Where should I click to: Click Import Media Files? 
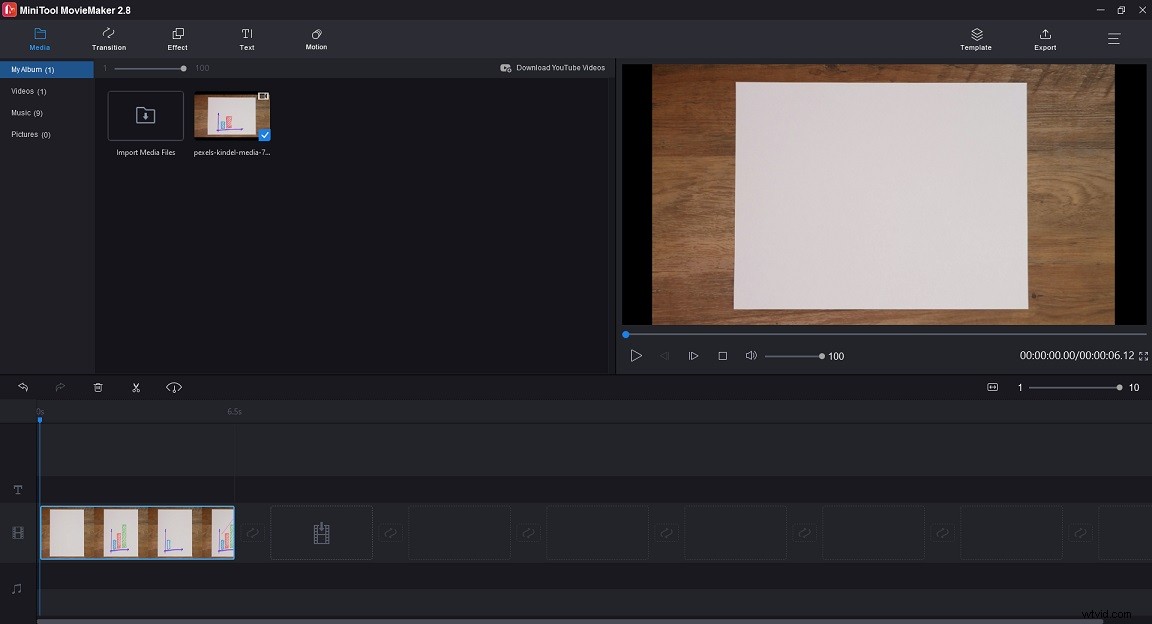click(x=144, y=115)
